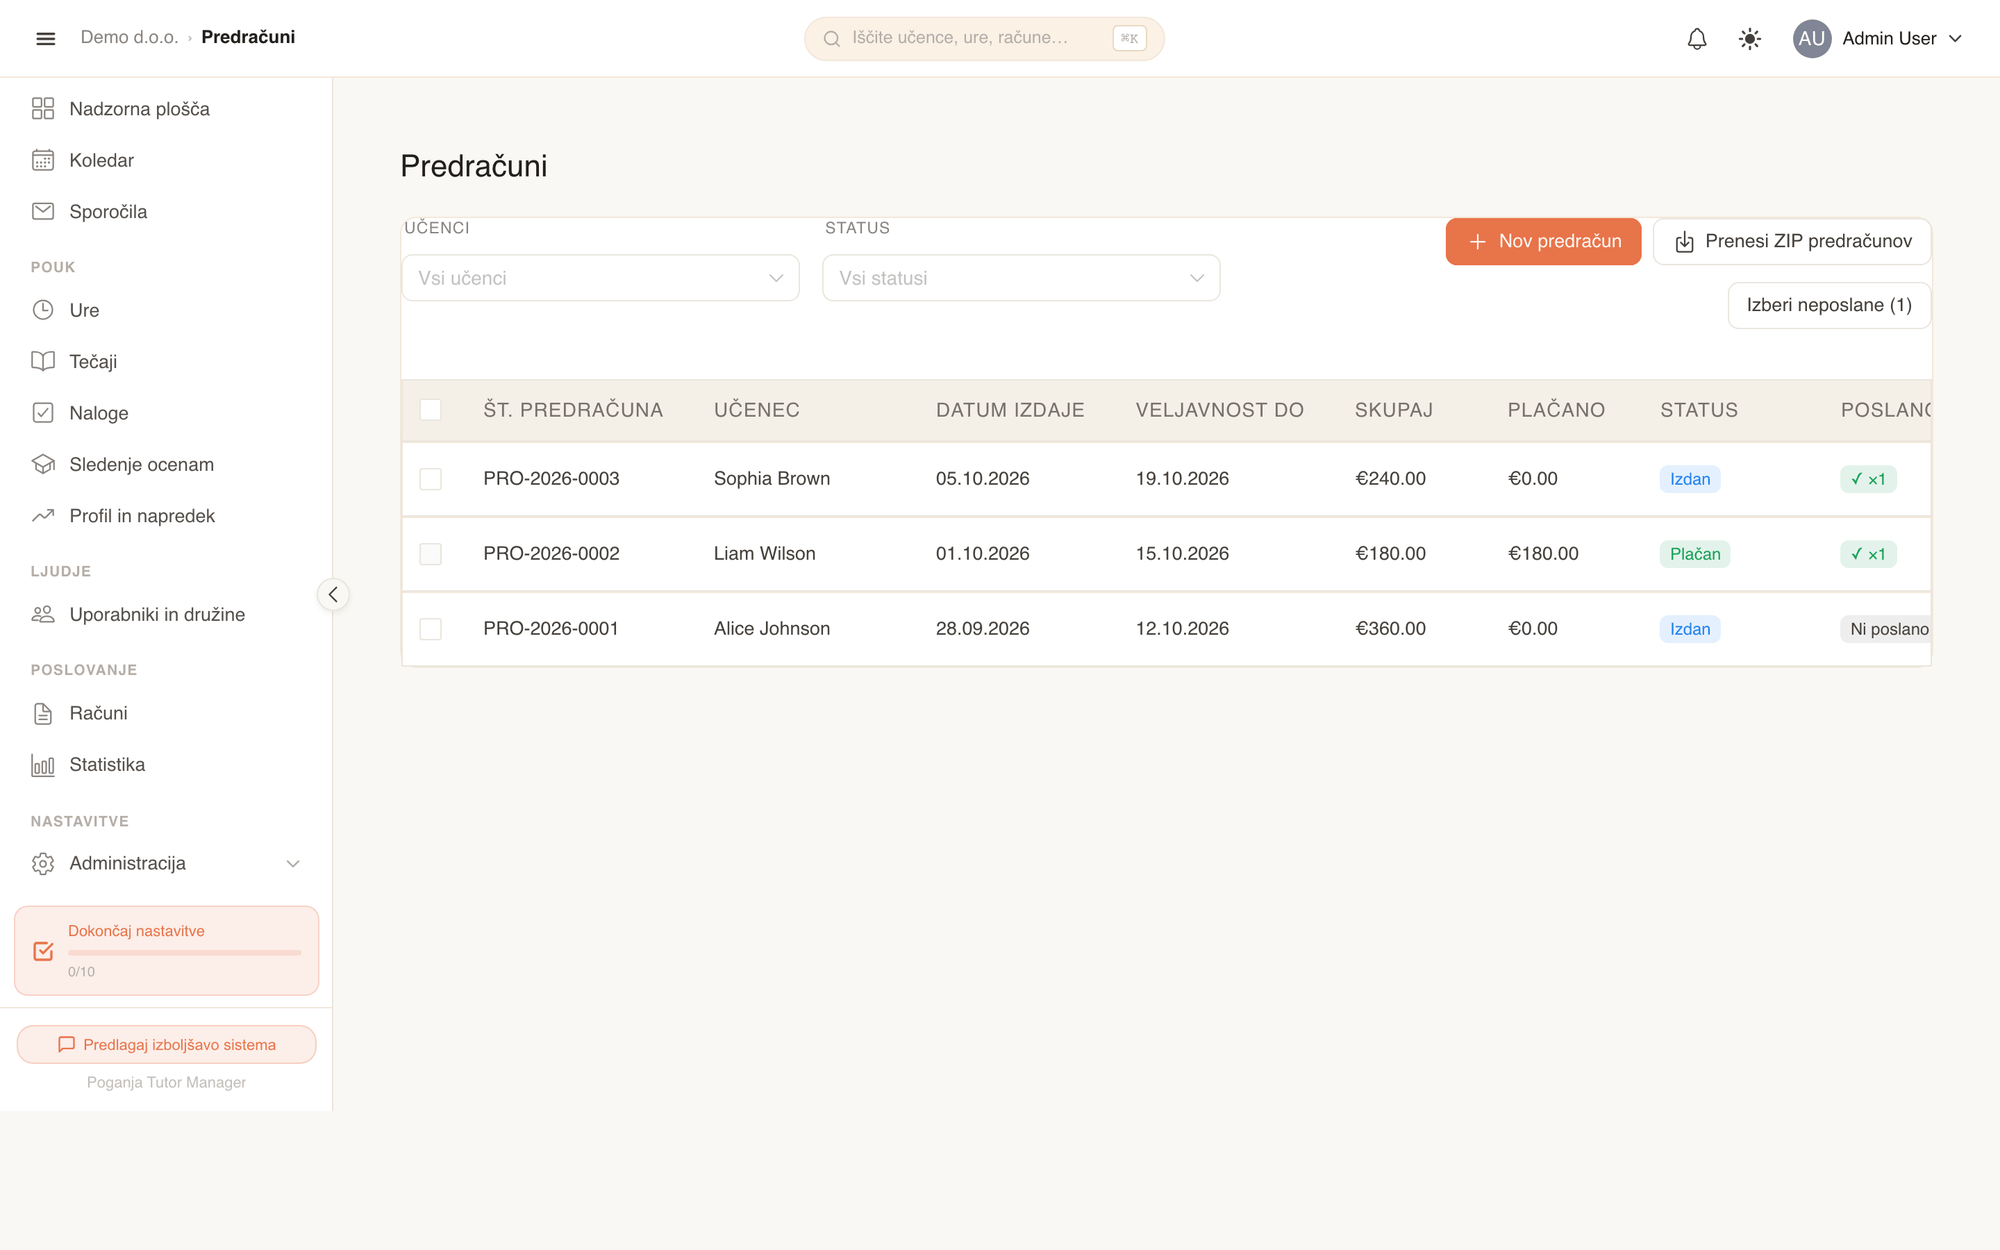Focus the Iščite učence search field
Viewport: 2000px width, 1250px height.
984,39
